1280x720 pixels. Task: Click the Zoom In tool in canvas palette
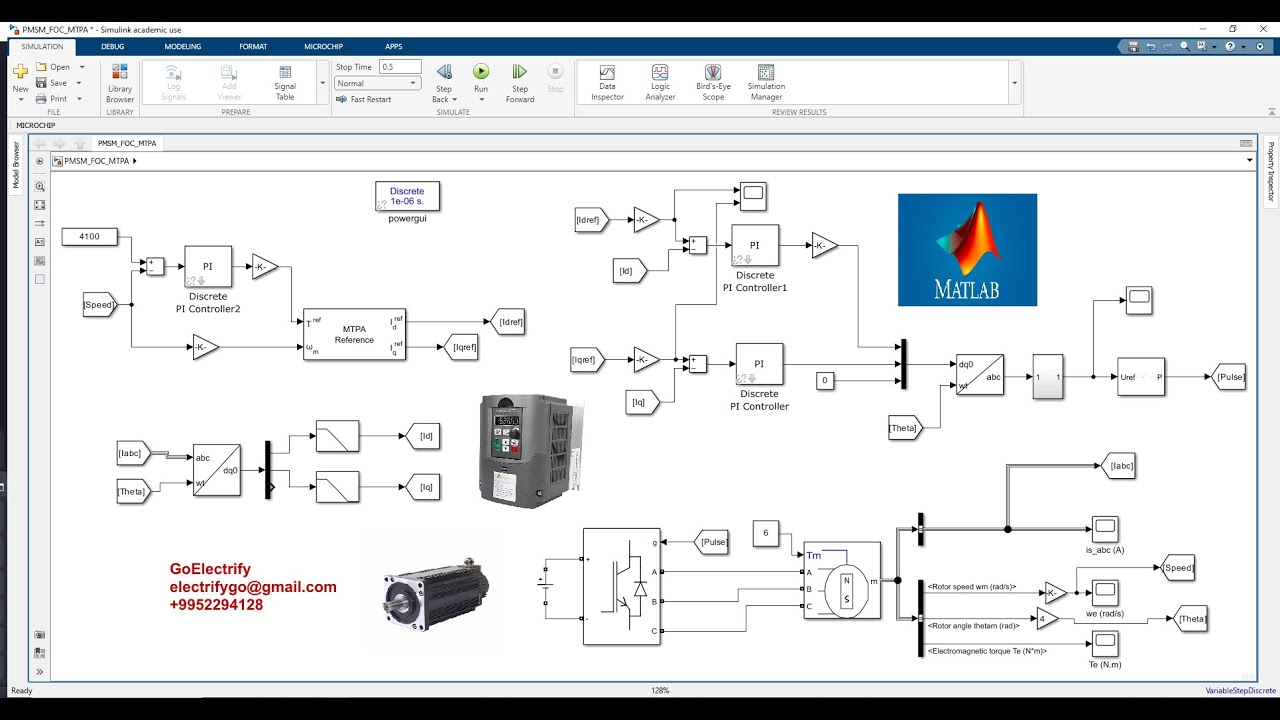pos(40,187)
